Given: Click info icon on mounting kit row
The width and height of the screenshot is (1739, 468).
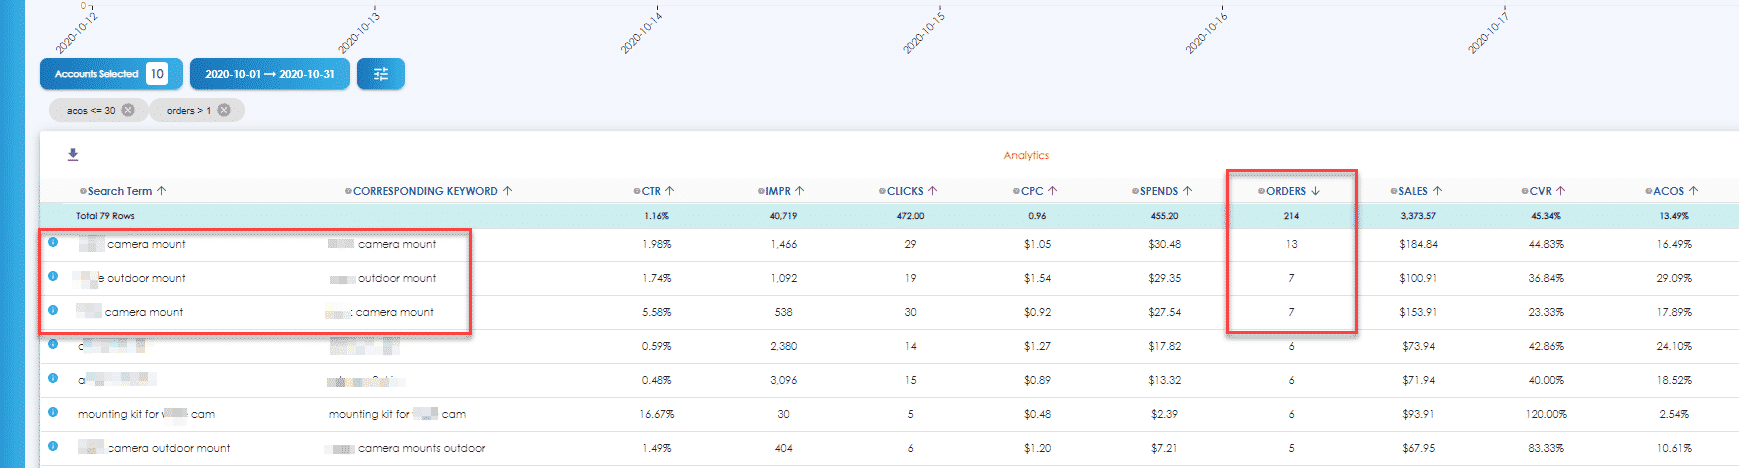Looking at the screenshot, I should (53, 413).
